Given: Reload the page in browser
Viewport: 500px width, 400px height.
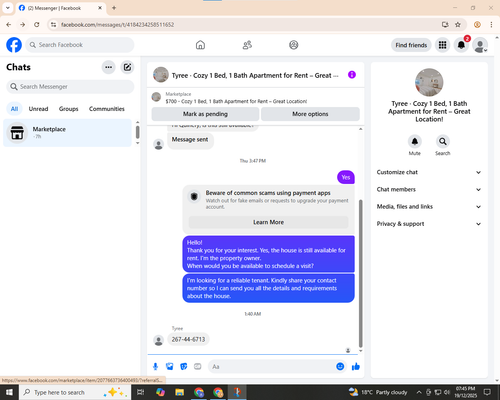Looking at the screenshot, I should coord(37,25).
